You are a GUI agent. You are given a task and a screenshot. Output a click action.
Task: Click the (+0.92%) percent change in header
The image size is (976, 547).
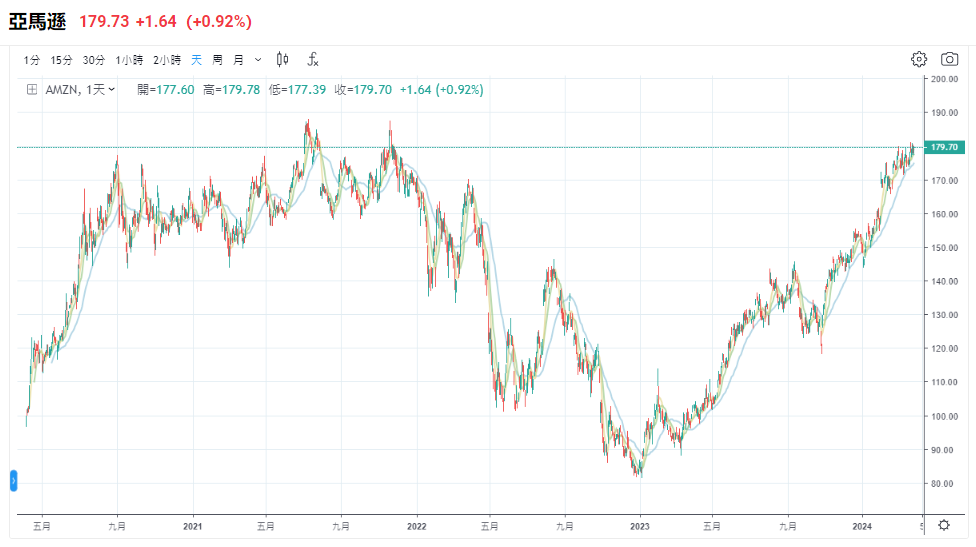click(x=219, y=21)
